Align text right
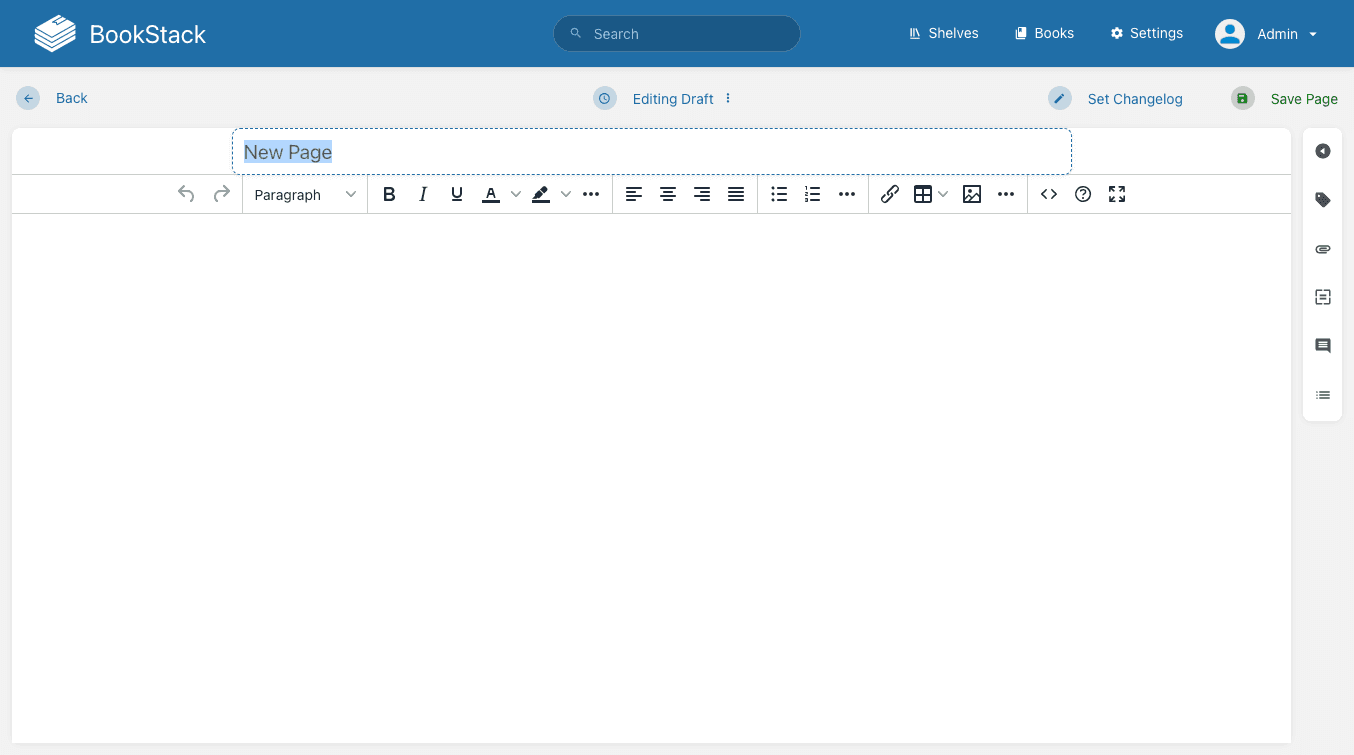The image size is (1354, 755). 702,194
